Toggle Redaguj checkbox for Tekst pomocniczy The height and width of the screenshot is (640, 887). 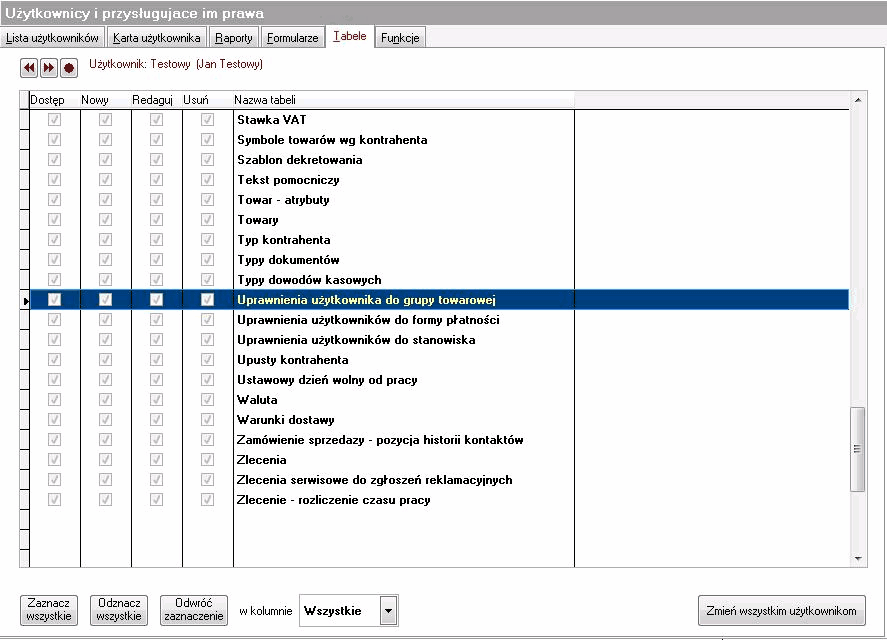(x=156, y=179)
